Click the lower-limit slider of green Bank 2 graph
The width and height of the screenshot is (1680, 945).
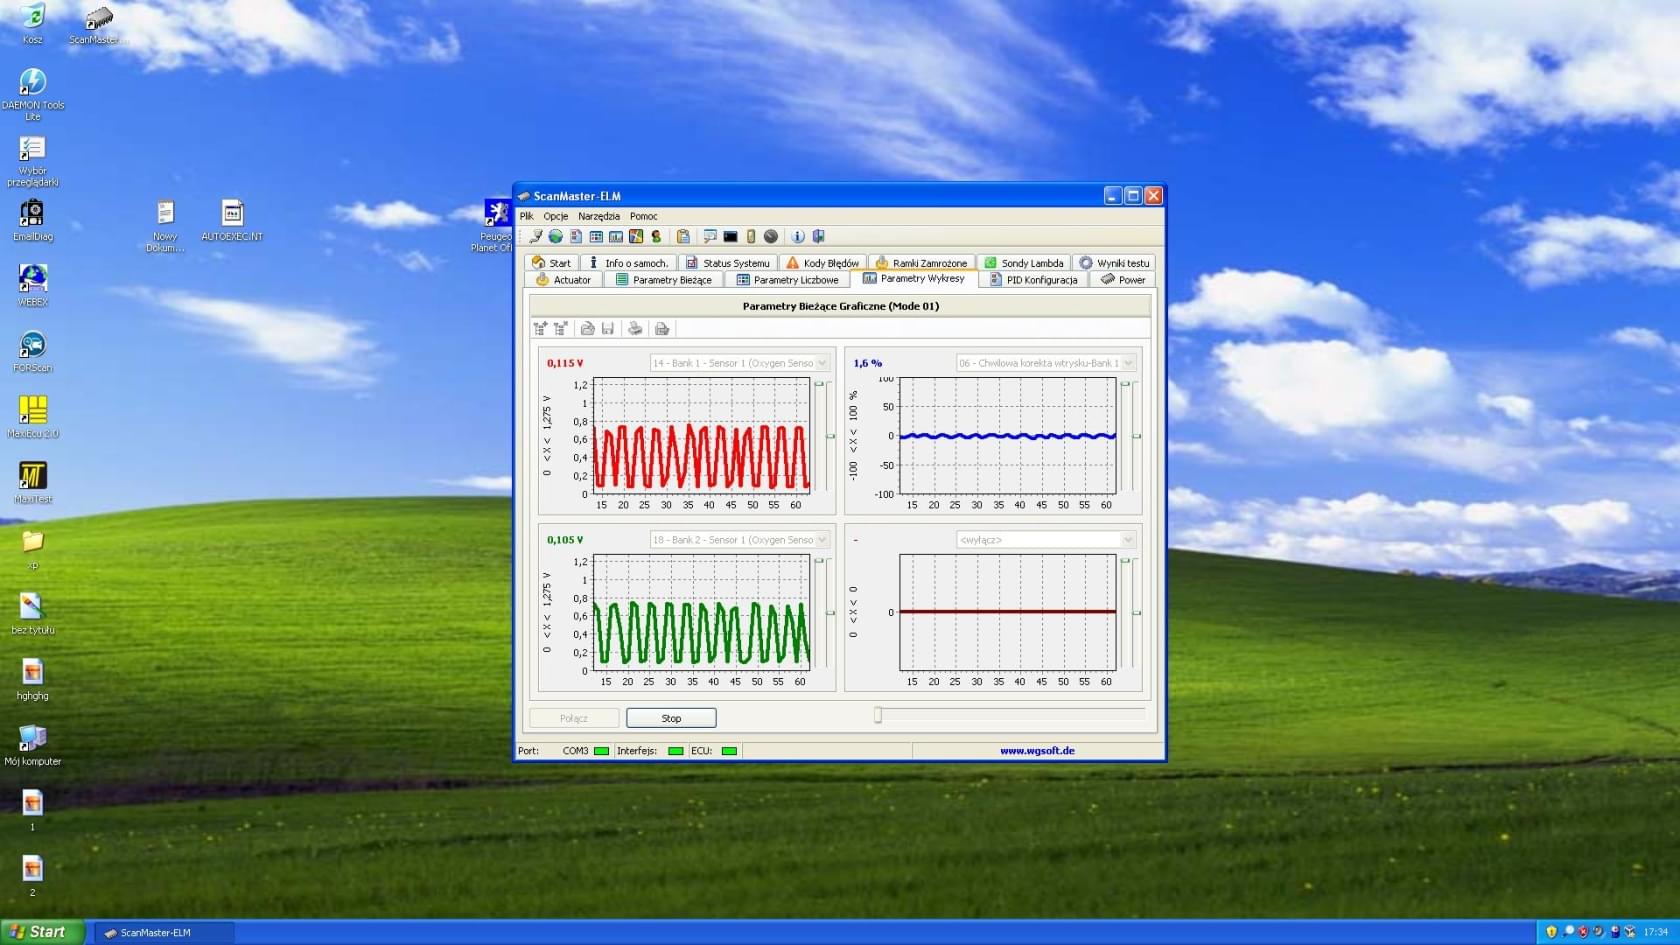830,613
